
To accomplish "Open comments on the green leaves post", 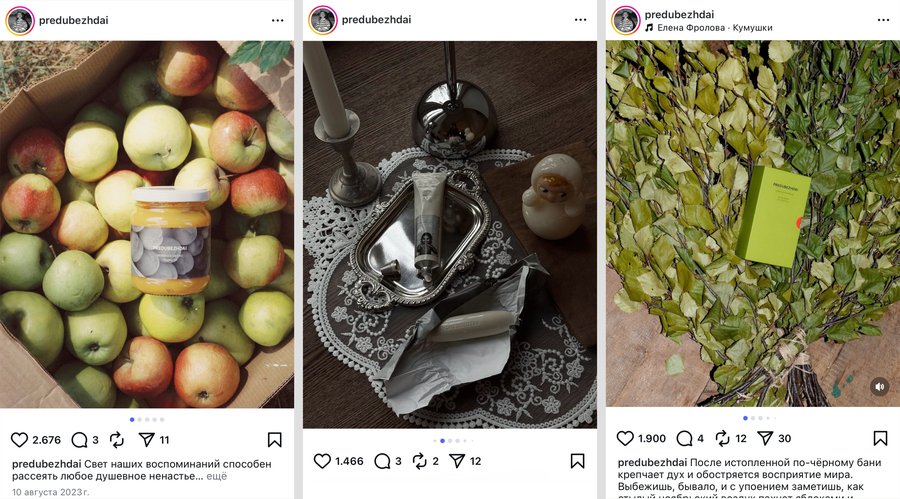I will point(684,438).
